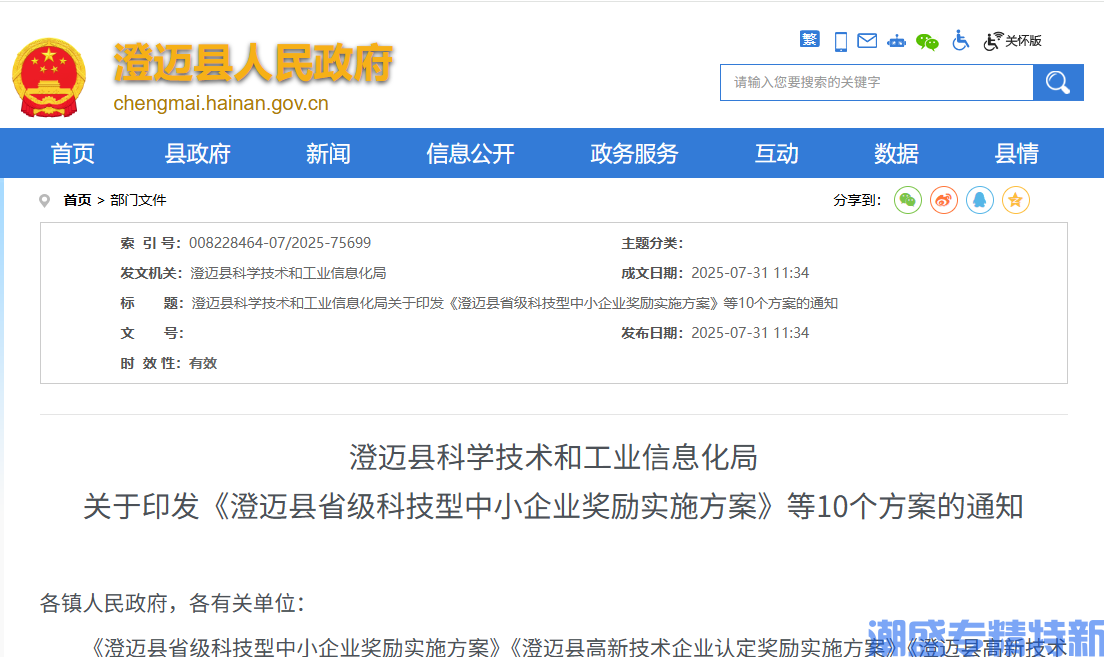Click the email contact icon

[866, 40]
